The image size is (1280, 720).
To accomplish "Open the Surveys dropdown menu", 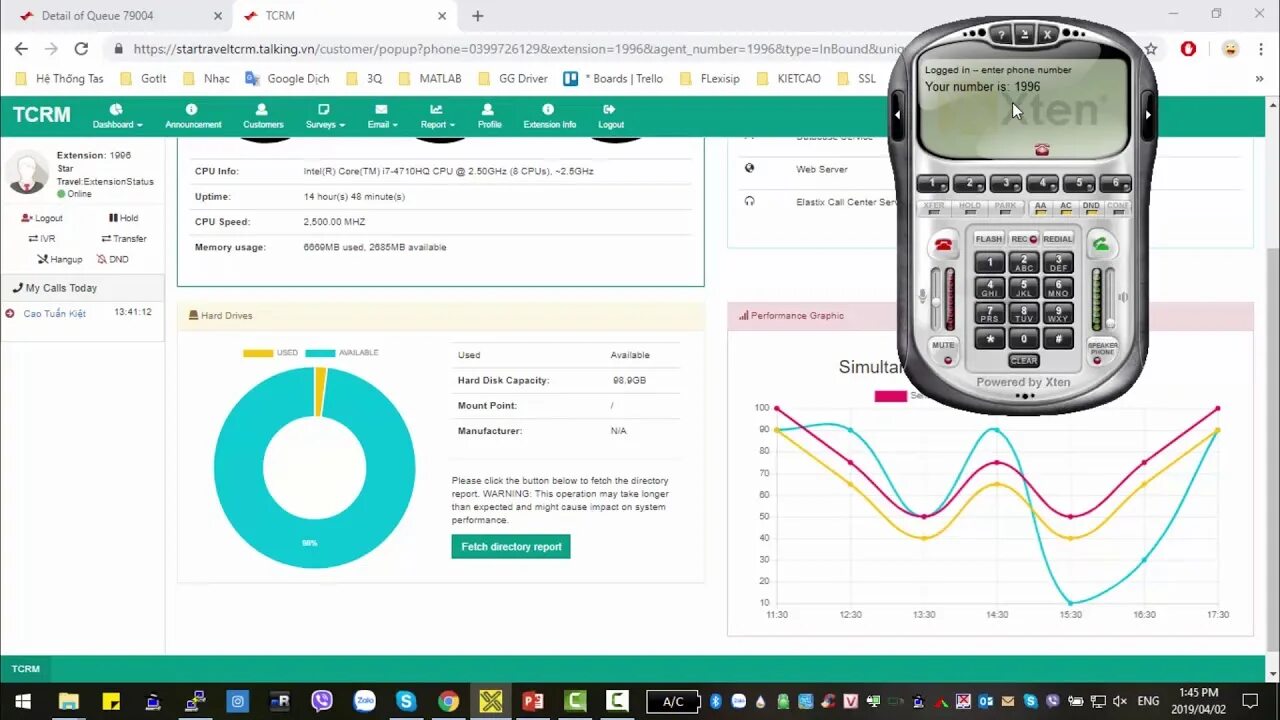I will pyautogui.click(x=325, y=116).
